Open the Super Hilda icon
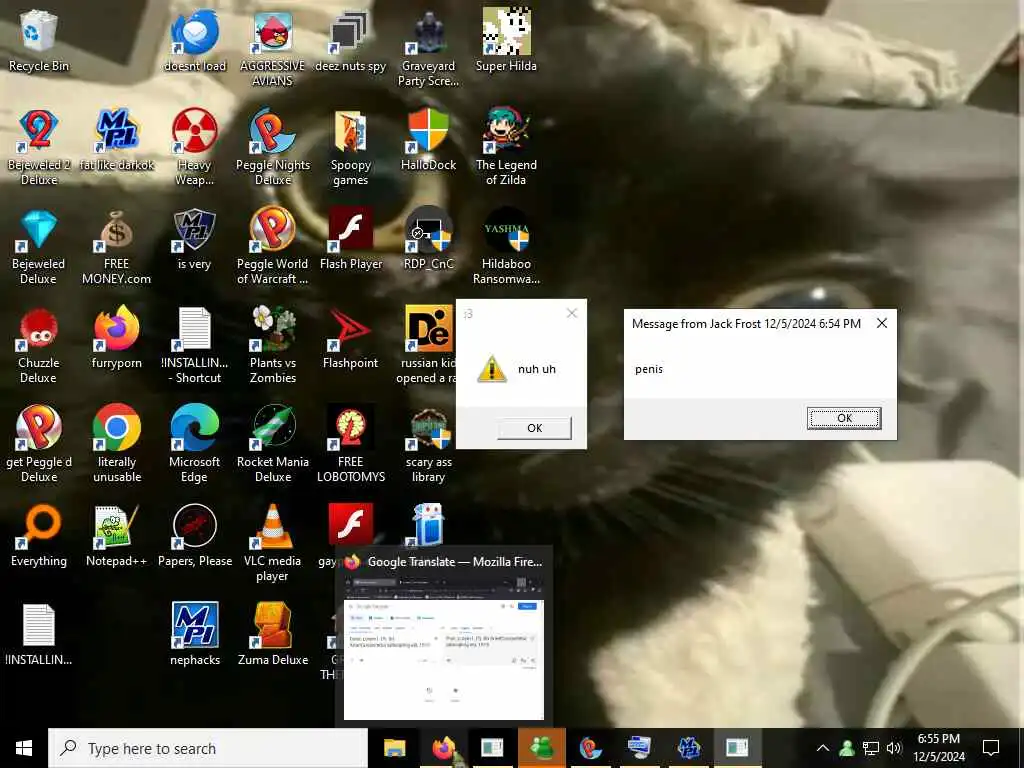Image resolution: width=1024 pixels, height=768 pixels. [x=506, y=40]
